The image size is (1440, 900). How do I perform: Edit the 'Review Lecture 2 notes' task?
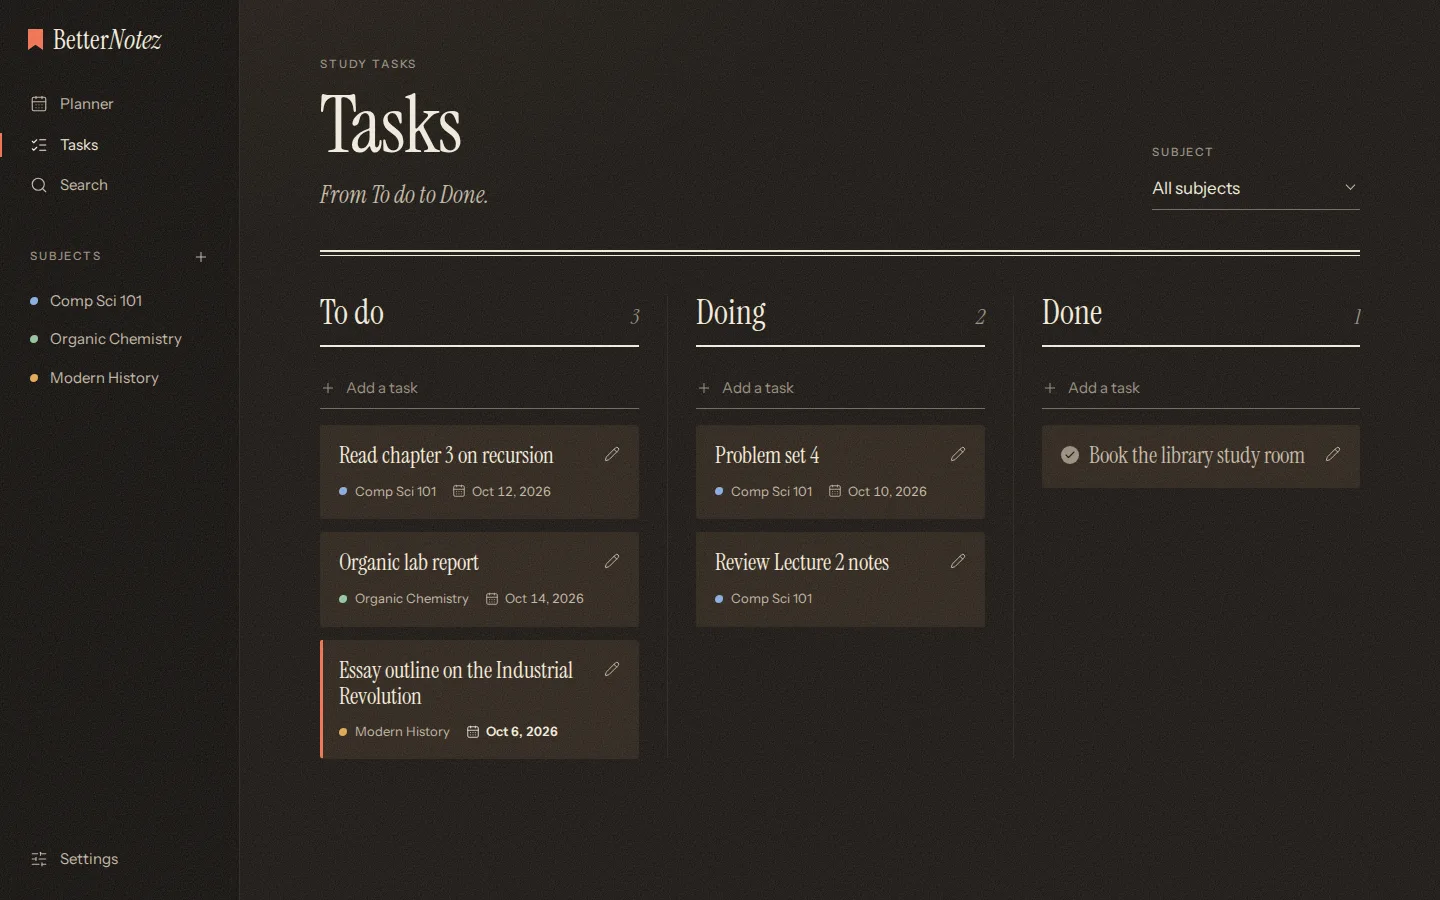958,561
